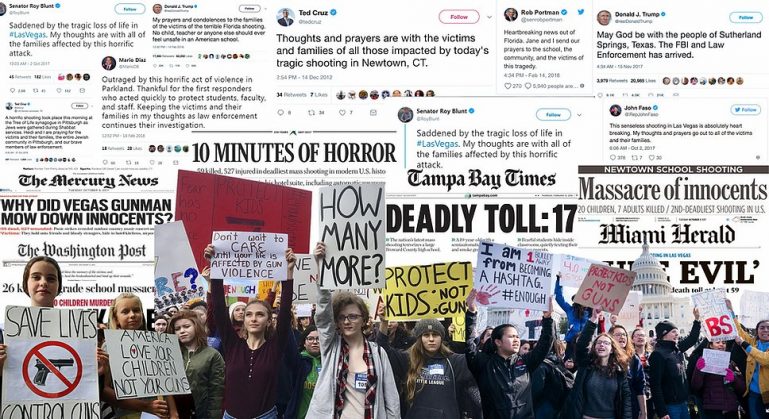769x419 pixels.
Task: Click the reply icon under Ted Cruz's tweet
Action: point(281,113)
